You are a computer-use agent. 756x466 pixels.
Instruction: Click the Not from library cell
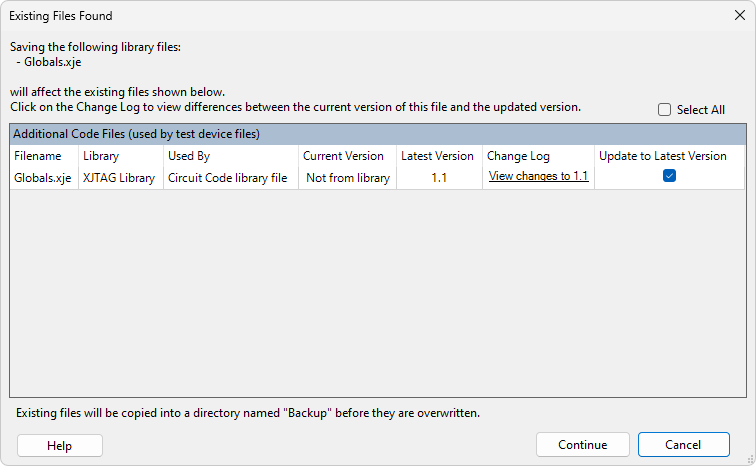[348, 178]
